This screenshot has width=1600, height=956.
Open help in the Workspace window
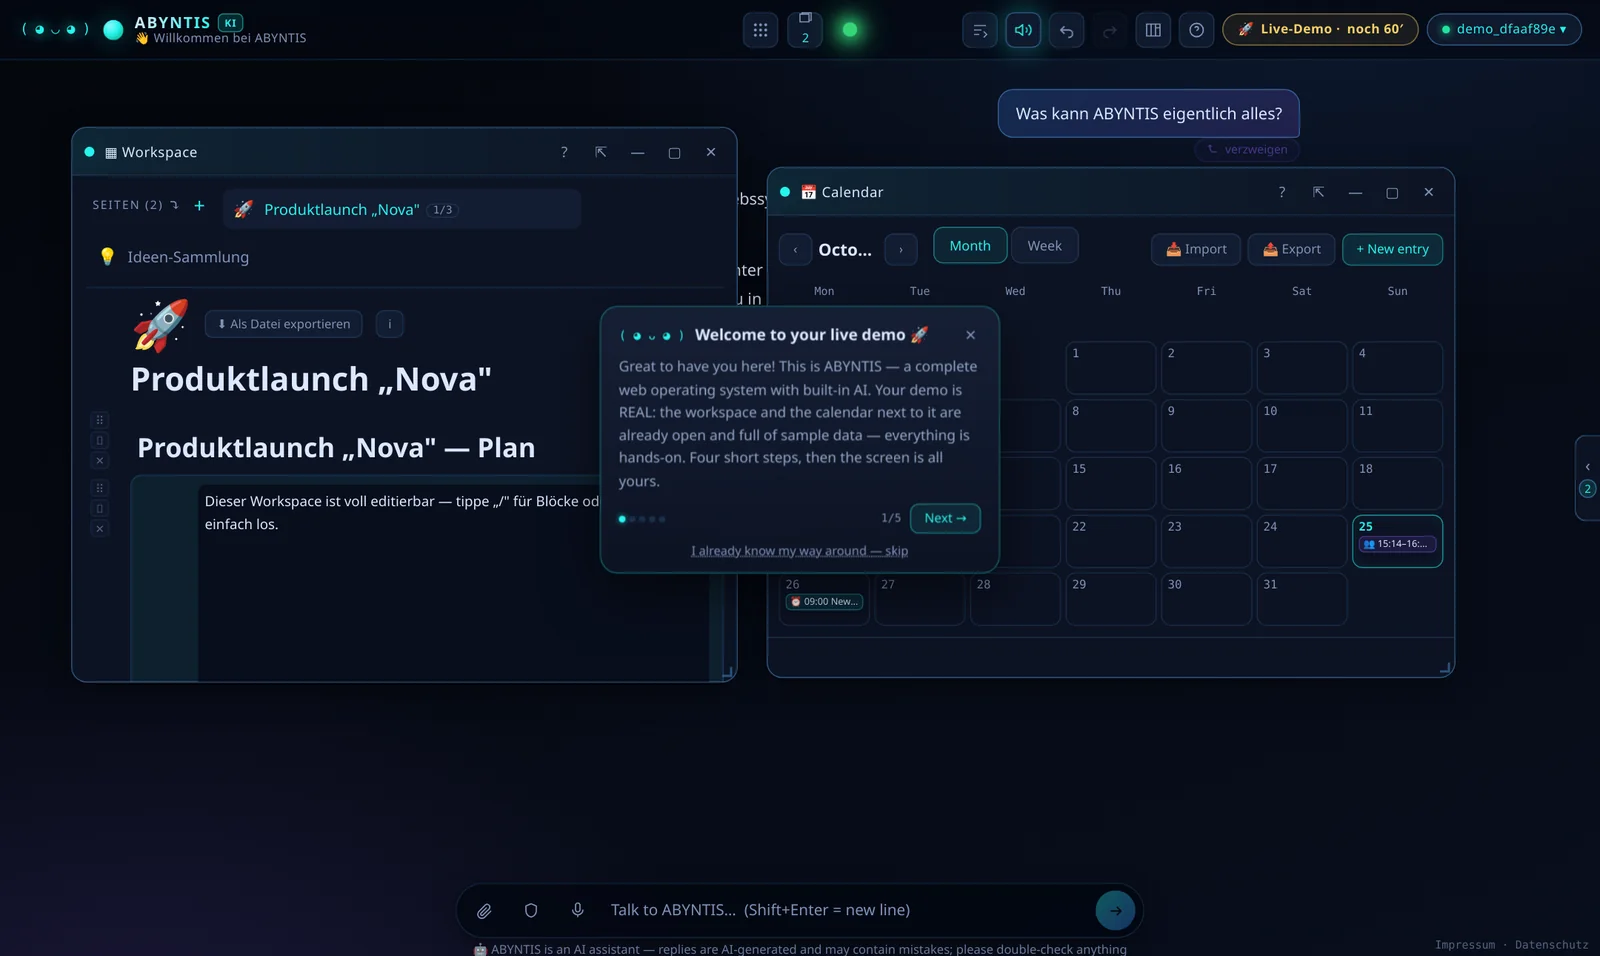tap(564, 152)
